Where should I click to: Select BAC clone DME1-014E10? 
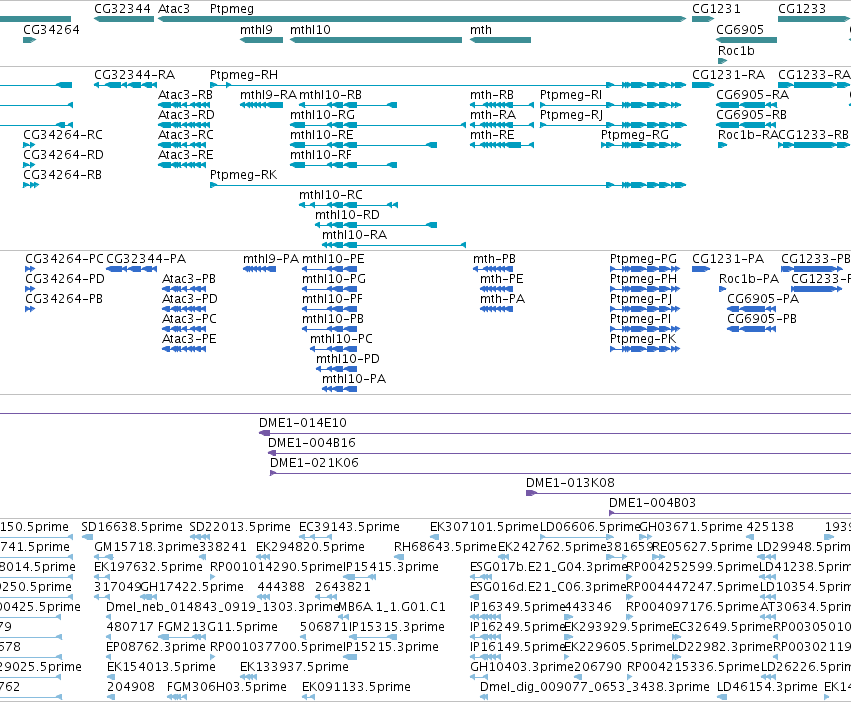click(x=555, y=433)
